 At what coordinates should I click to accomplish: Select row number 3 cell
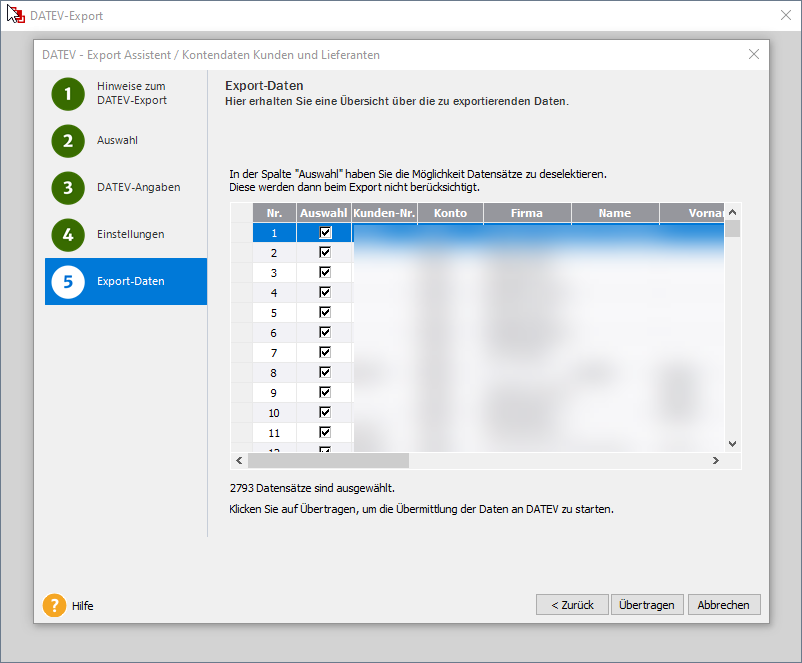pyautogui.click(x=275, y=273)
